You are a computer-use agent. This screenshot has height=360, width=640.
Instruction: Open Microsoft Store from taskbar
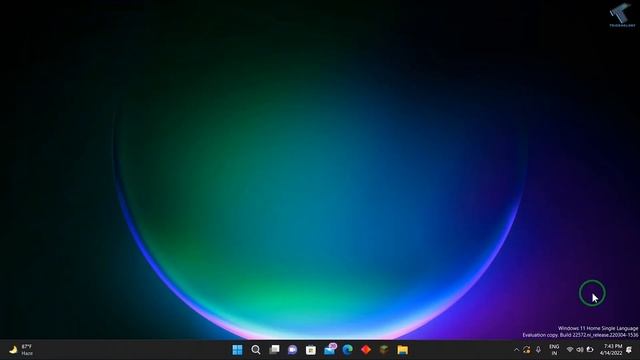point(311,350)
